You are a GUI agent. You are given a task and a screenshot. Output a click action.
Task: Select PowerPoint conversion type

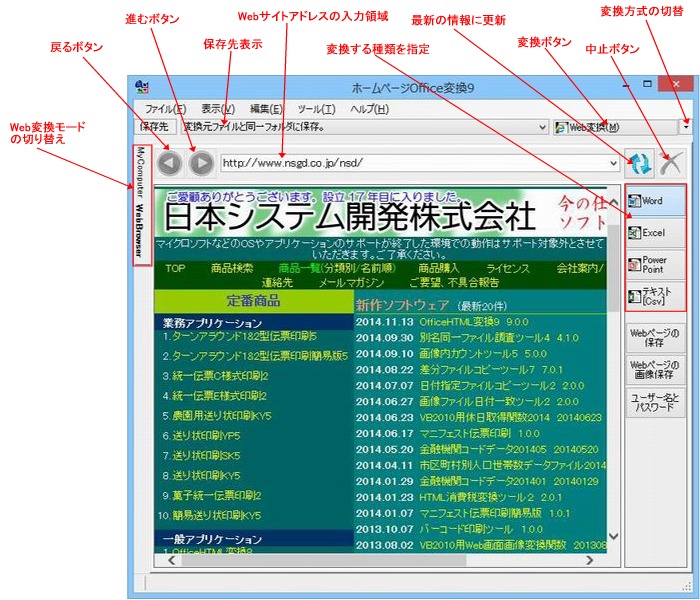[655, 264]
